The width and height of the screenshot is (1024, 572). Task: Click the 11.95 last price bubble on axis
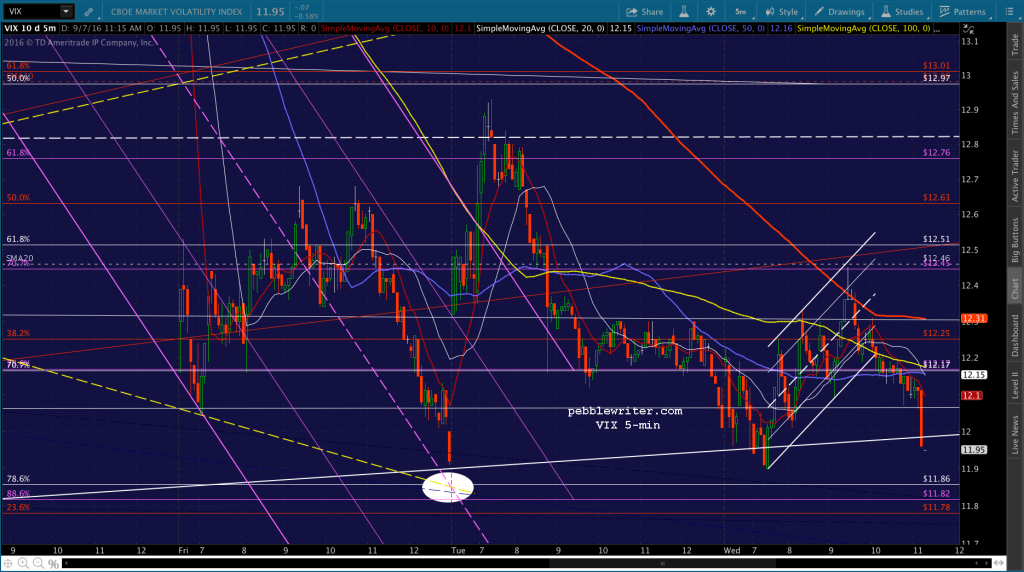[974, 450]
